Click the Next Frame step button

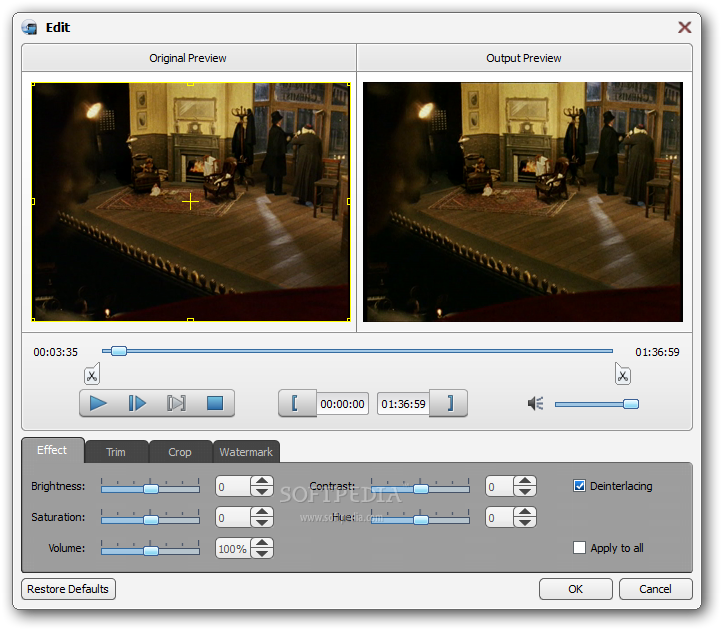pyautogui.click(x=137, y=403)
